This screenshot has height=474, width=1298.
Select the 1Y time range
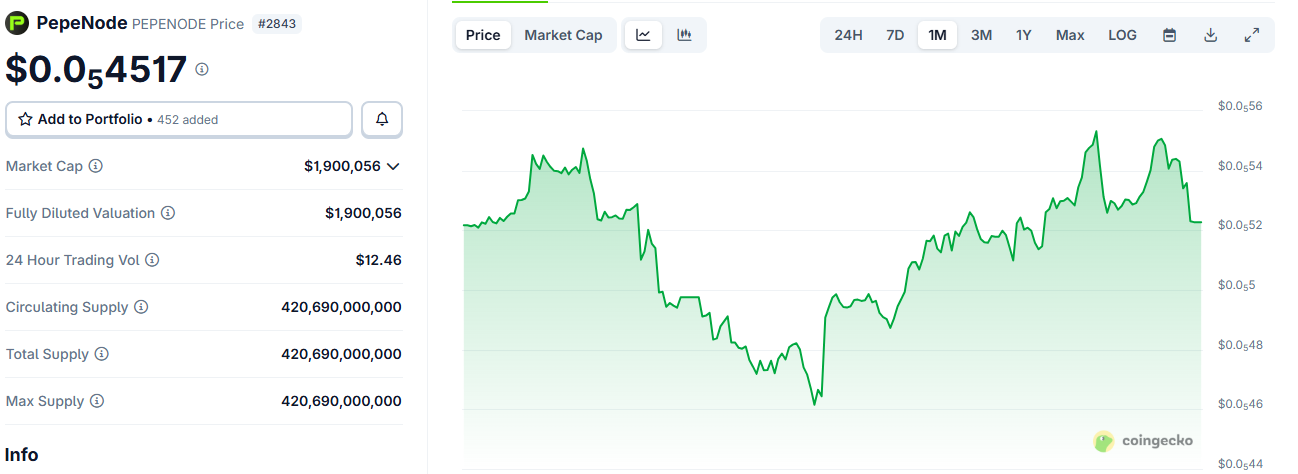pyautogui.click(x=1024, y=35)
